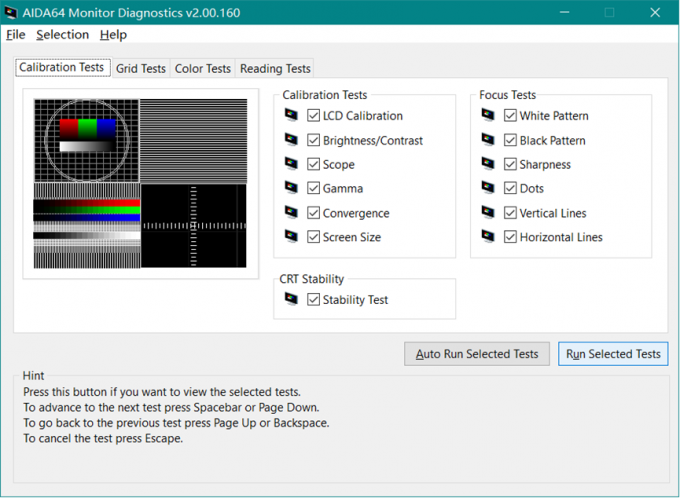Image resolution: width=680 pixels, height=498 pixels.
Task: Click the monitor icon beside Convergence
Action: (290, 213)
